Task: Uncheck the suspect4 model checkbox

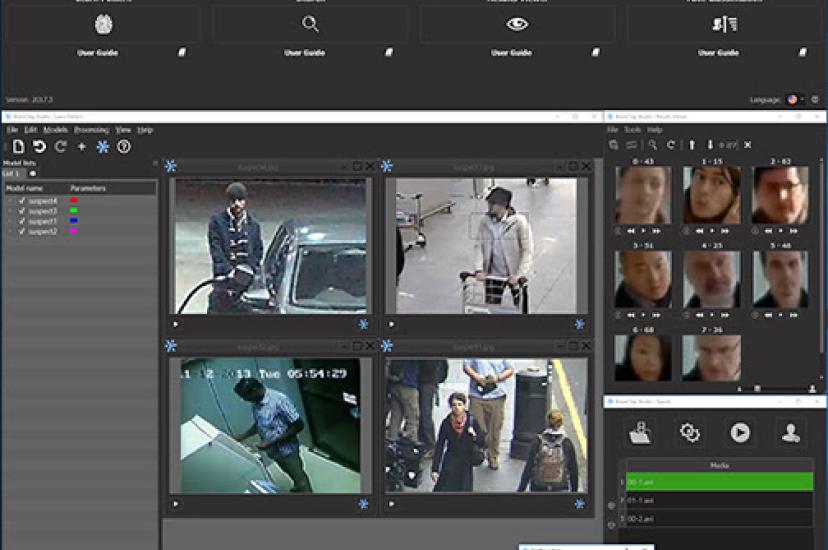Action: (22, 201)
